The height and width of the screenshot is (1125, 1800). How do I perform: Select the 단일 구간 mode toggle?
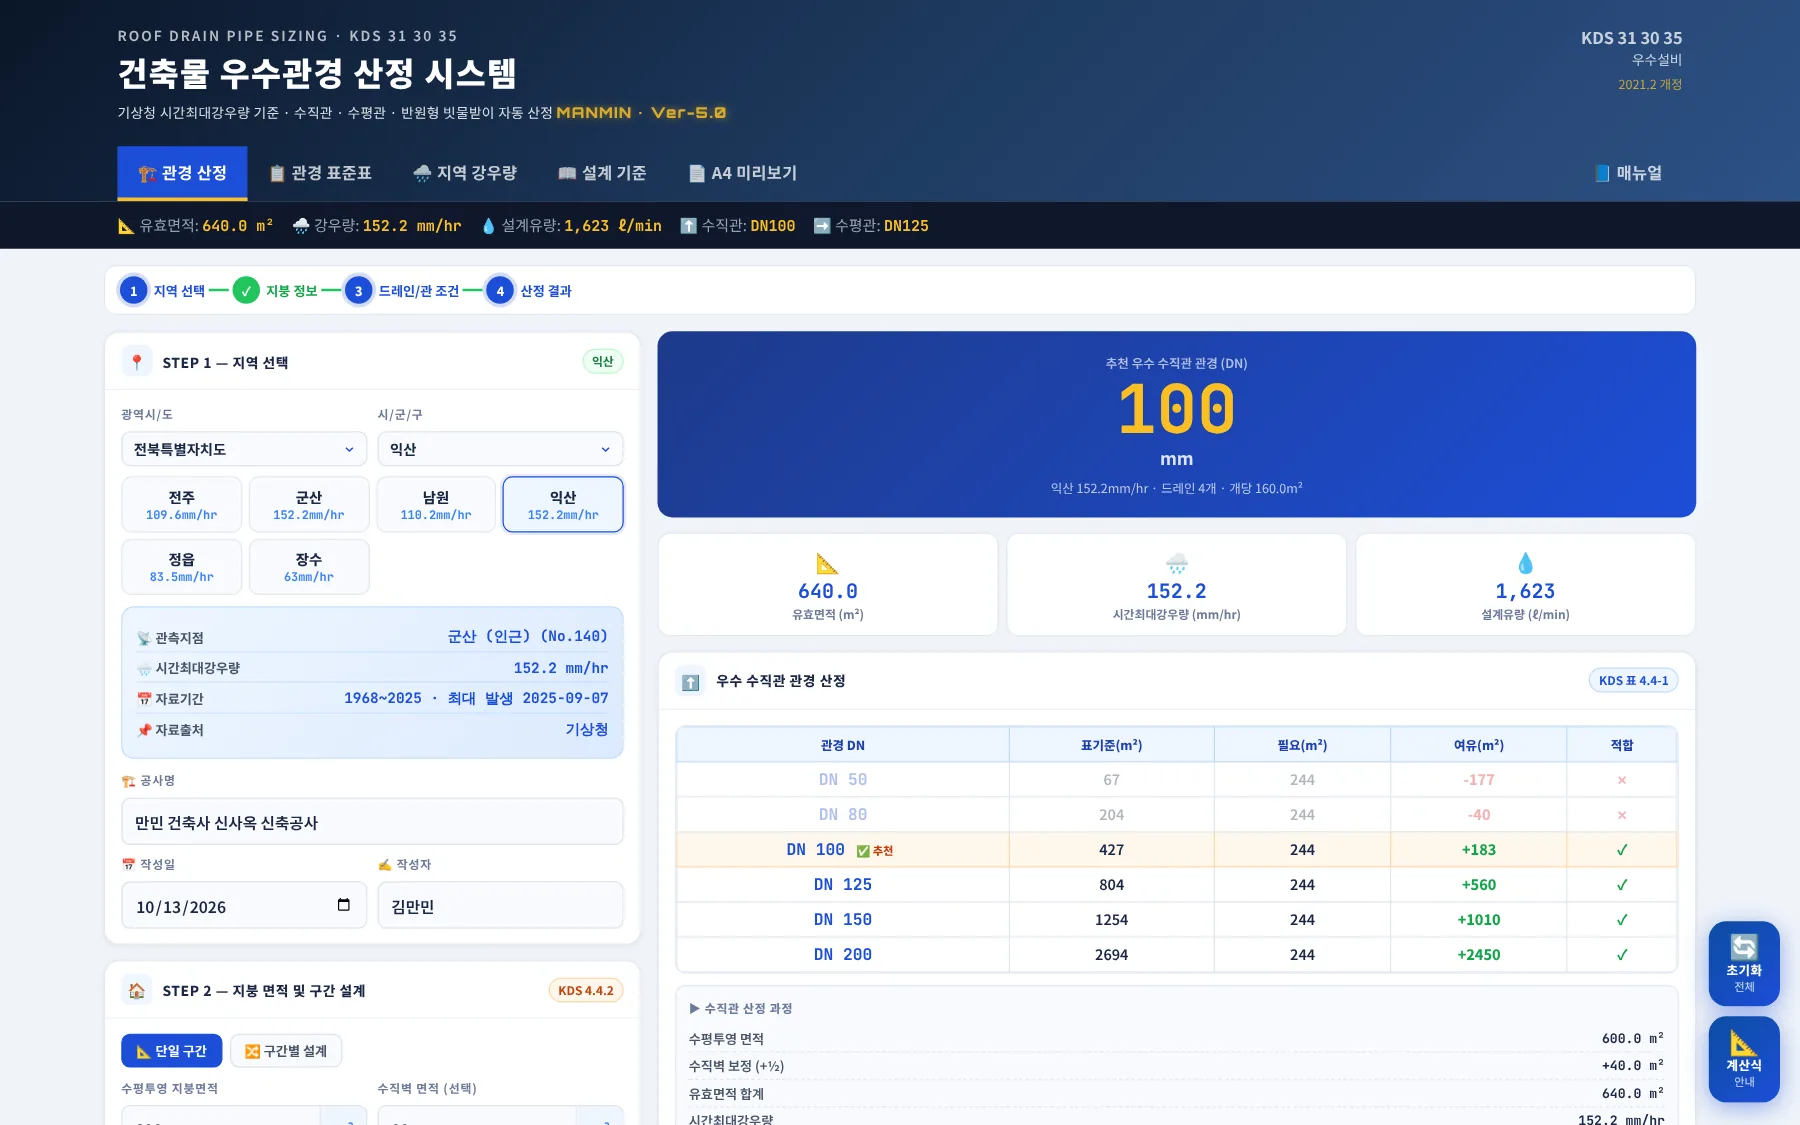coord(171,1051)
